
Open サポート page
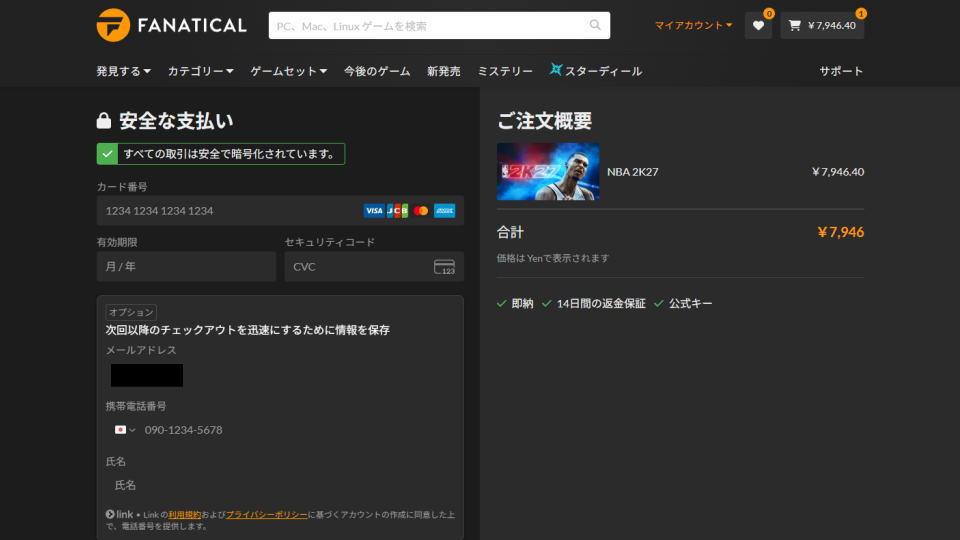tap(841, 71)
